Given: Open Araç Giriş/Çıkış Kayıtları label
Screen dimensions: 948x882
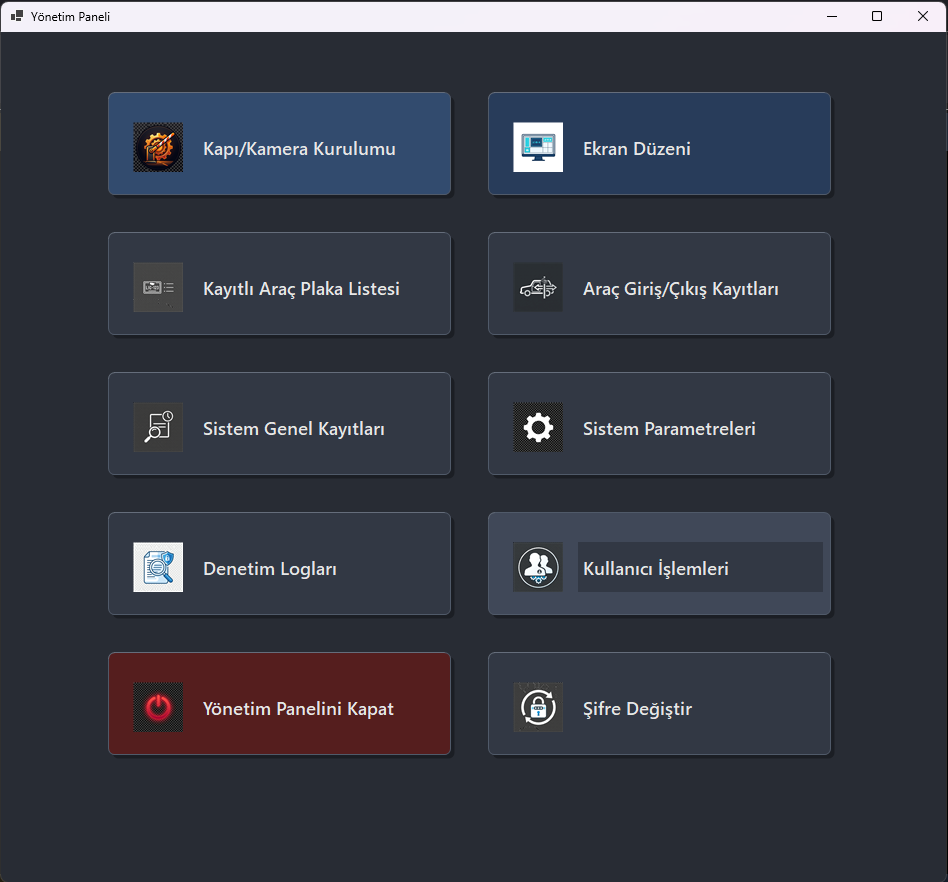Looking at the screenshot, I should coord(681,289).
